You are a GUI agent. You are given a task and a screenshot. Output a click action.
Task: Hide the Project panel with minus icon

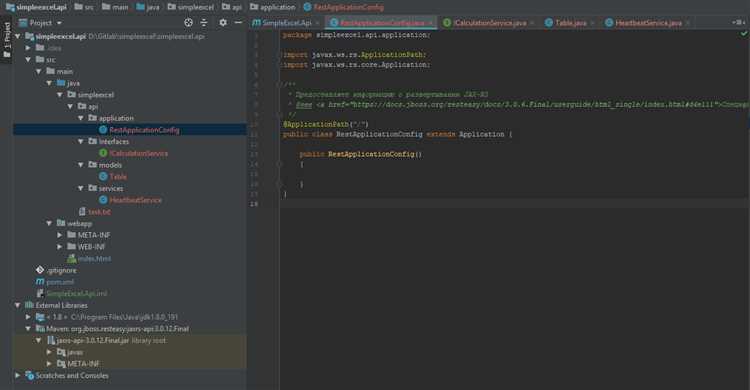click(238, 22)
